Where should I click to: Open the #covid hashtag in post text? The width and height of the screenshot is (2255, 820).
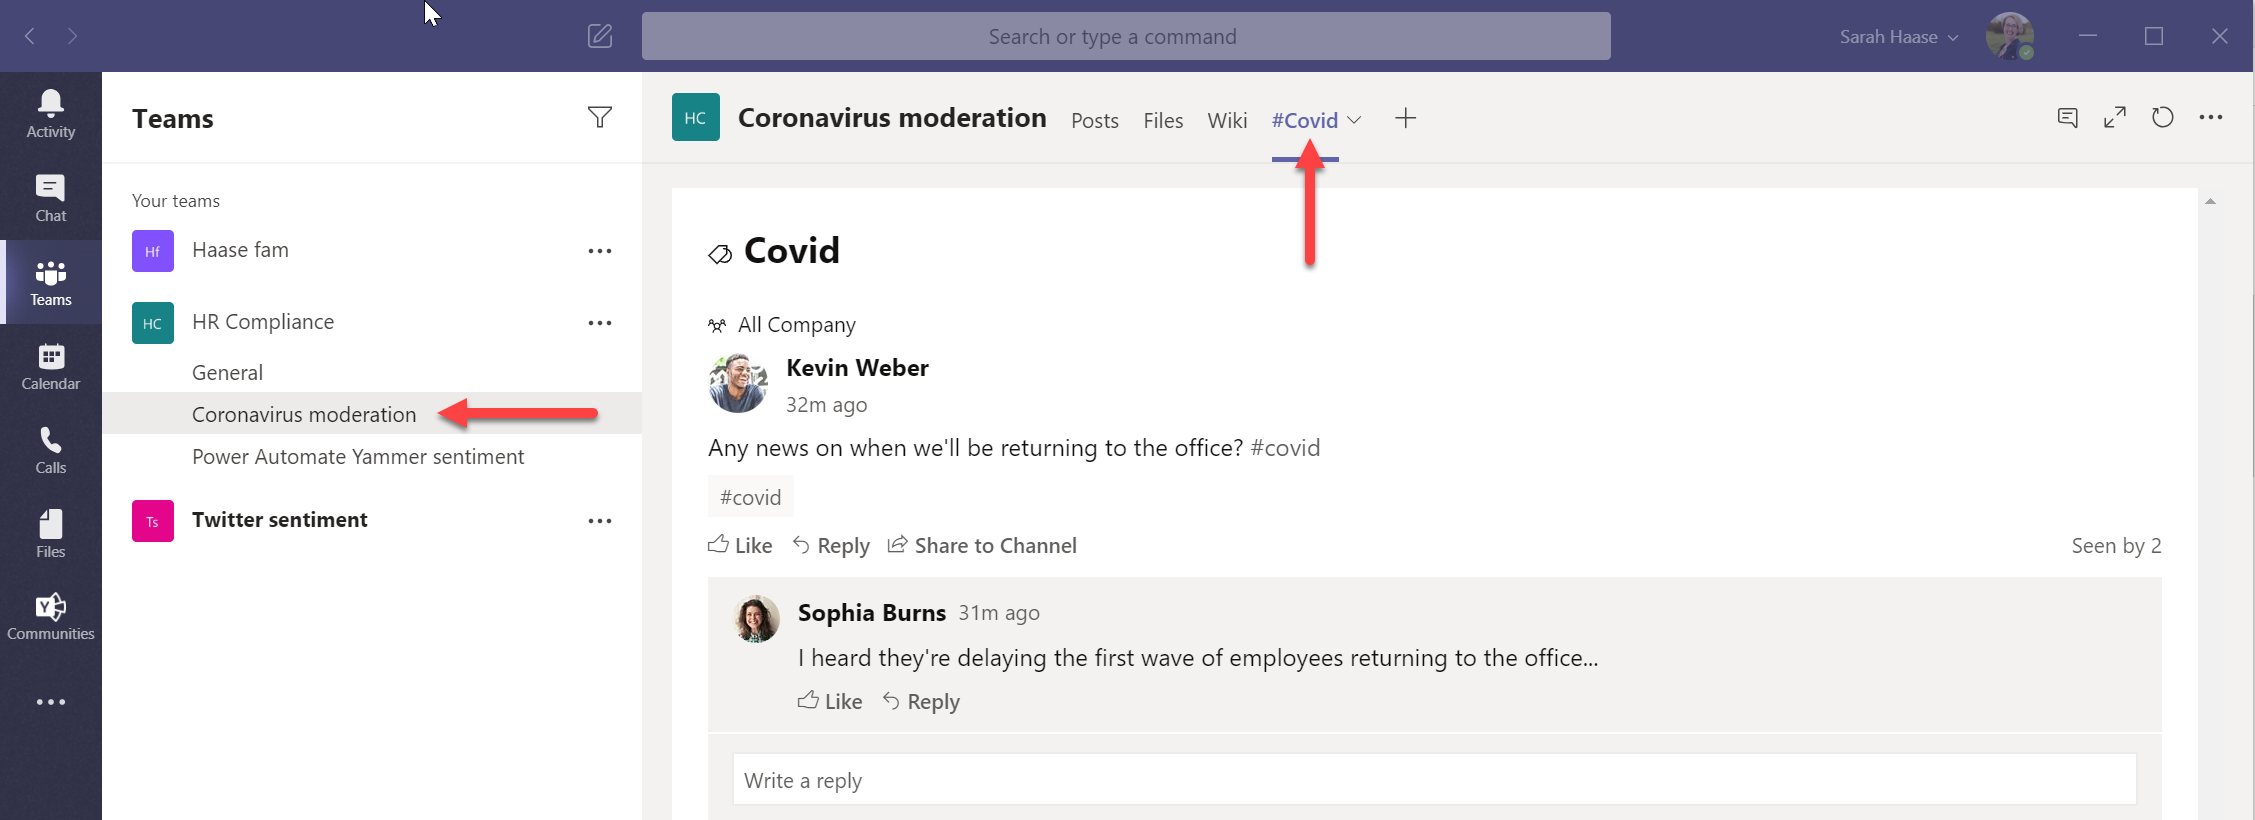coord(1285,448)
